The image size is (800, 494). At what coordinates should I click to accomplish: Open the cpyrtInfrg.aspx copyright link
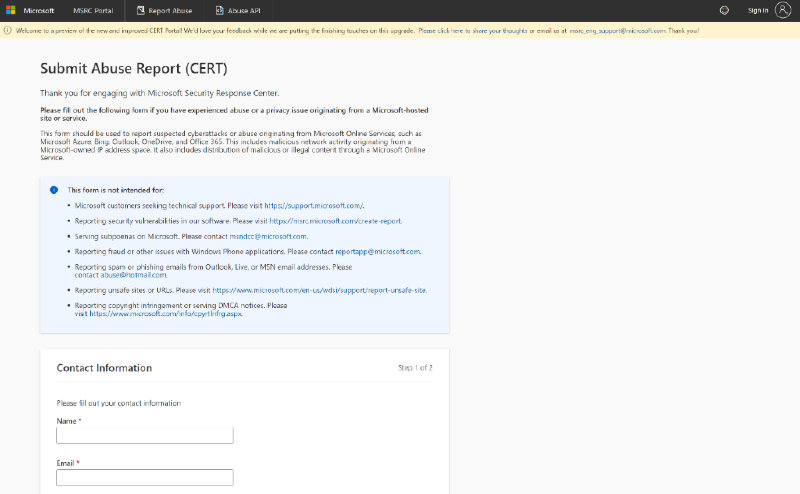166,313
